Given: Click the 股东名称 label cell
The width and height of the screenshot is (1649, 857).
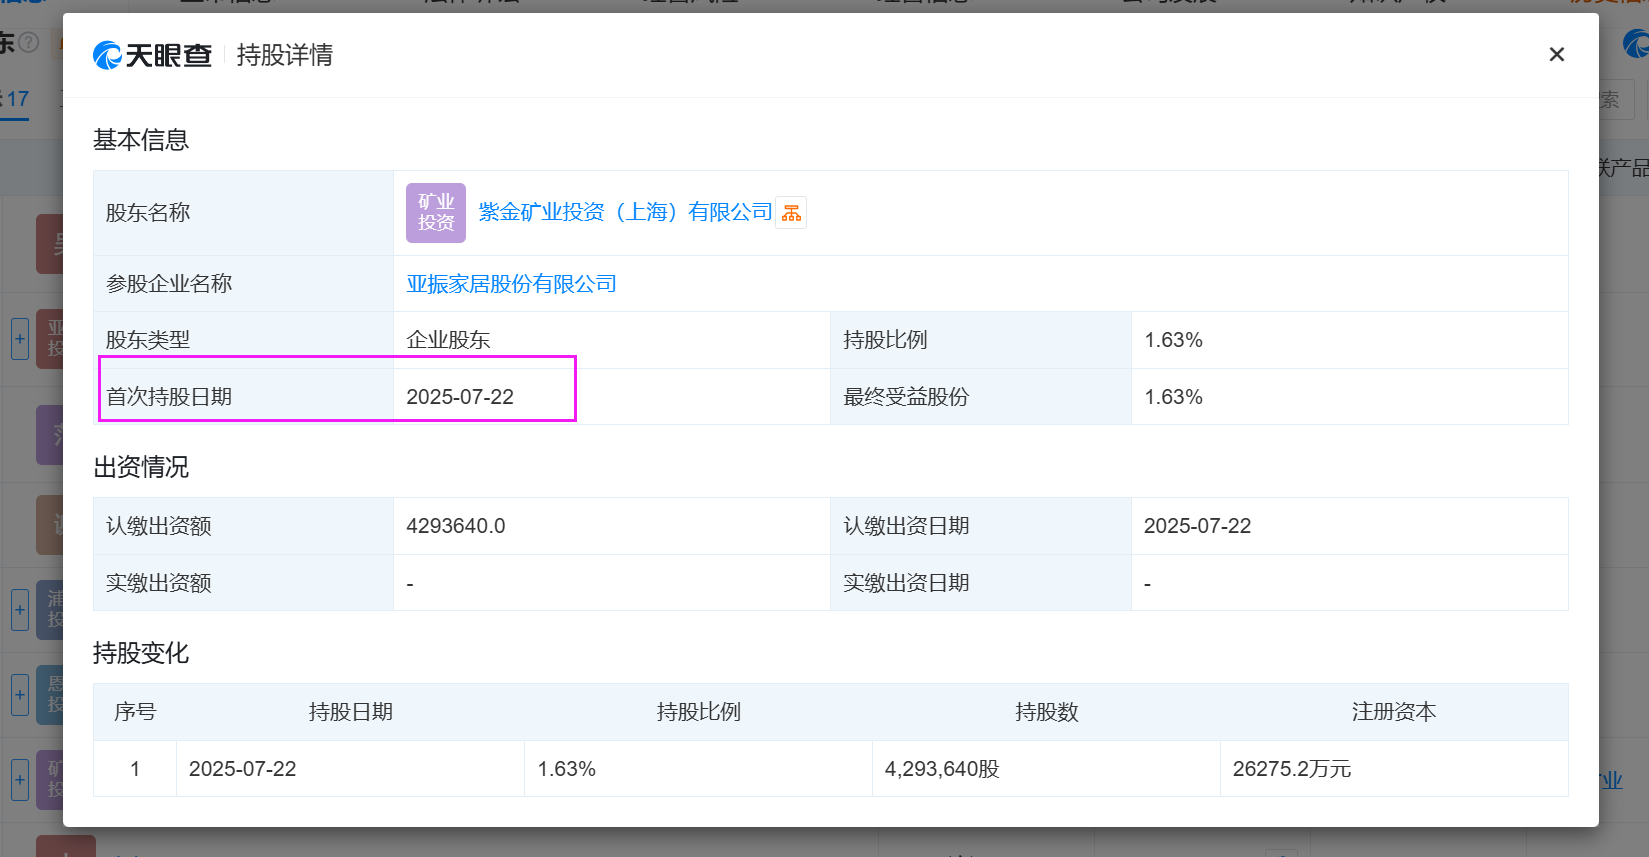Looking at the screenshot, I should [243, 213].
